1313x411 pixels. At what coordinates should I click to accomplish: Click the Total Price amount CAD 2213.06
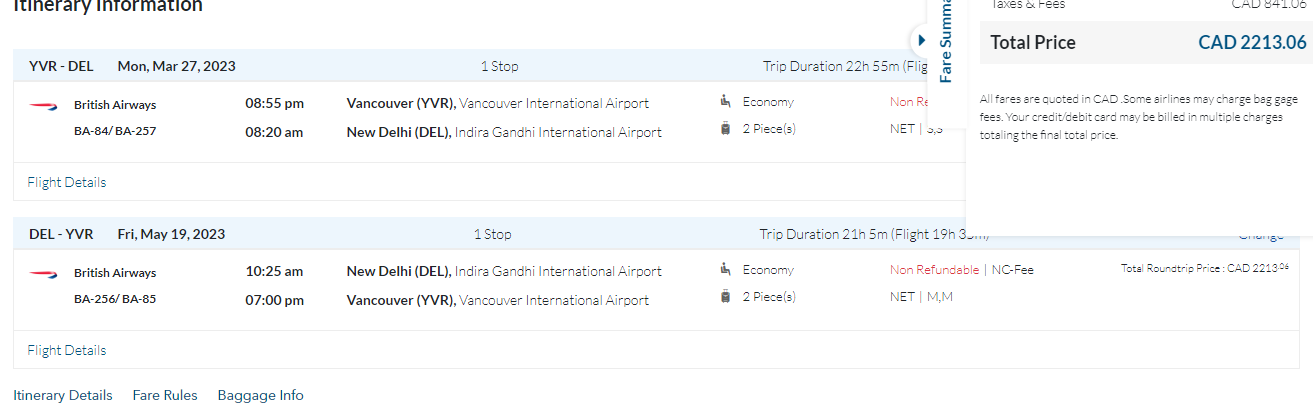[x=1252, y=42]
